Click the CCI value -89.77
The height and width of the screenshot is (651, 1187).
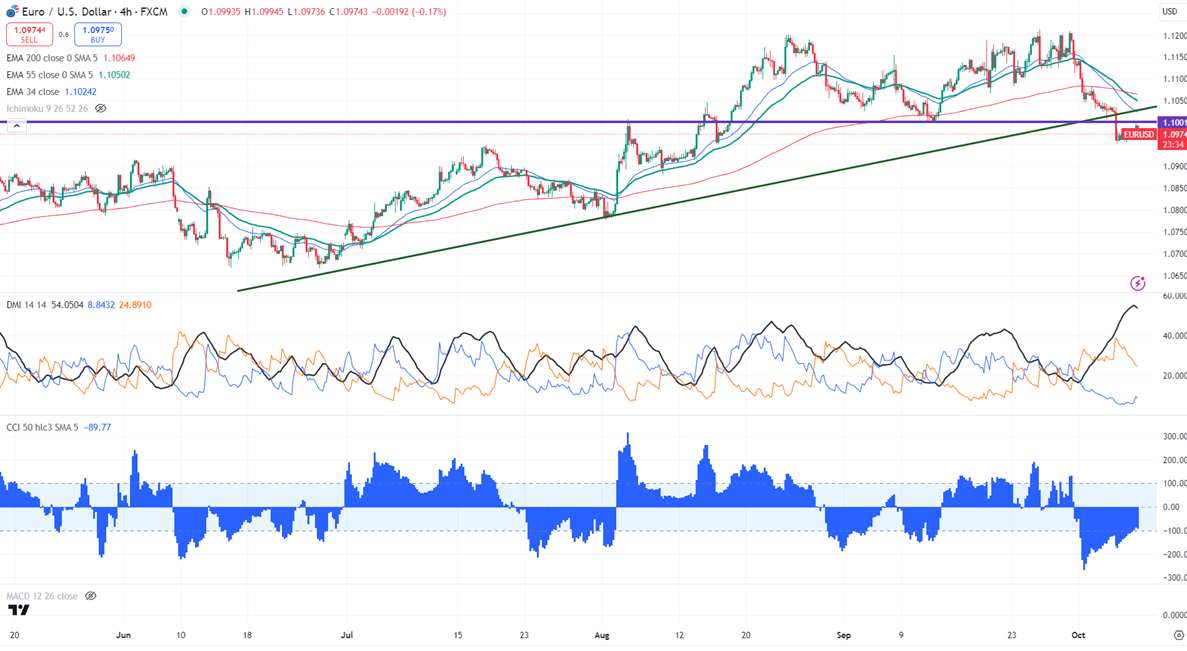(98, 427)
